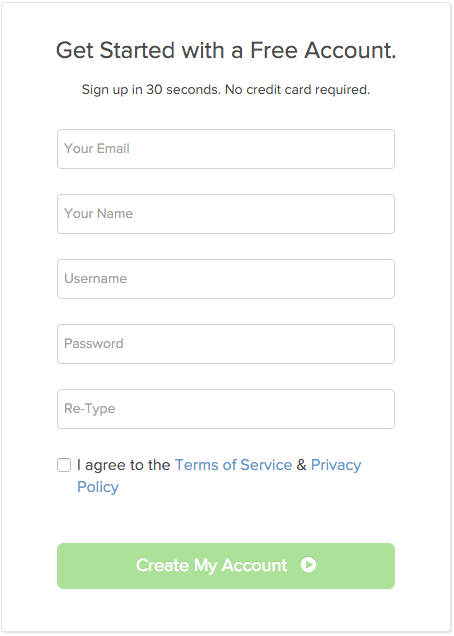Activate the Username input box
The image size is (454, 636).
click(x=226, y=279)
